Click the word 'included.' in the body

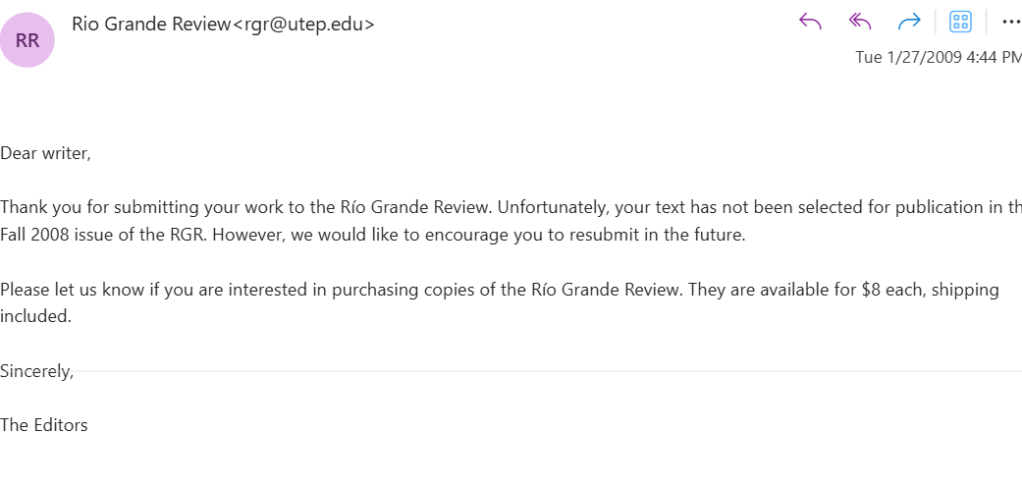(x=36, y=316)
